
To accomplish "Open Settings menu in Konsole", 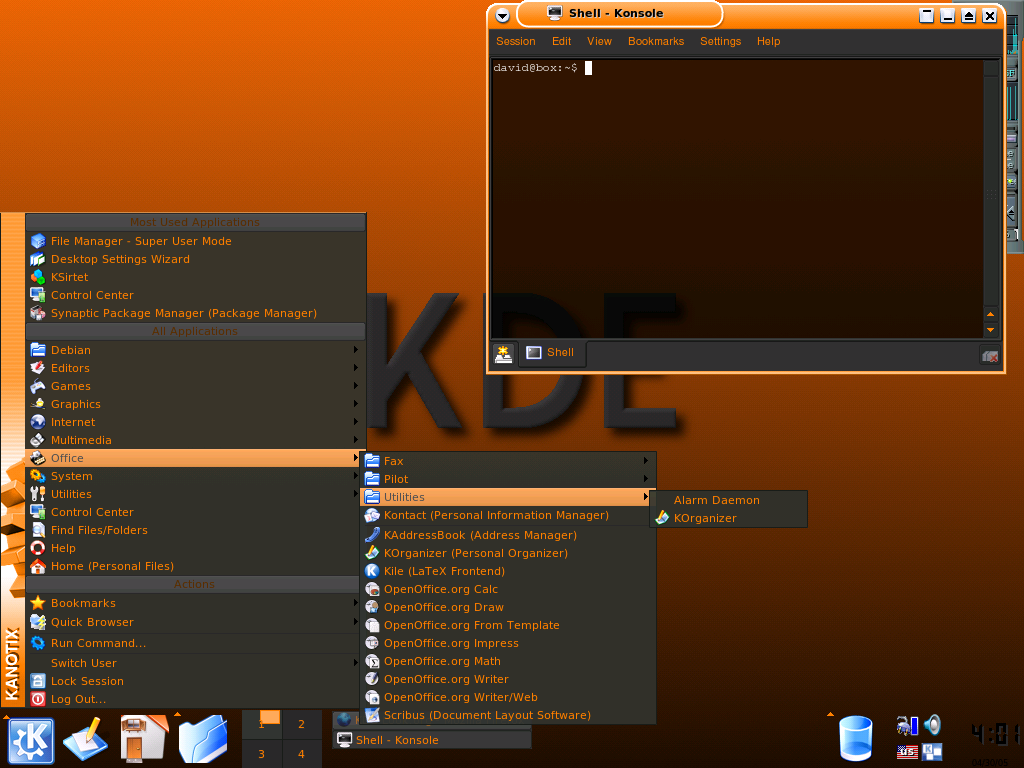I will click(720, 41).
